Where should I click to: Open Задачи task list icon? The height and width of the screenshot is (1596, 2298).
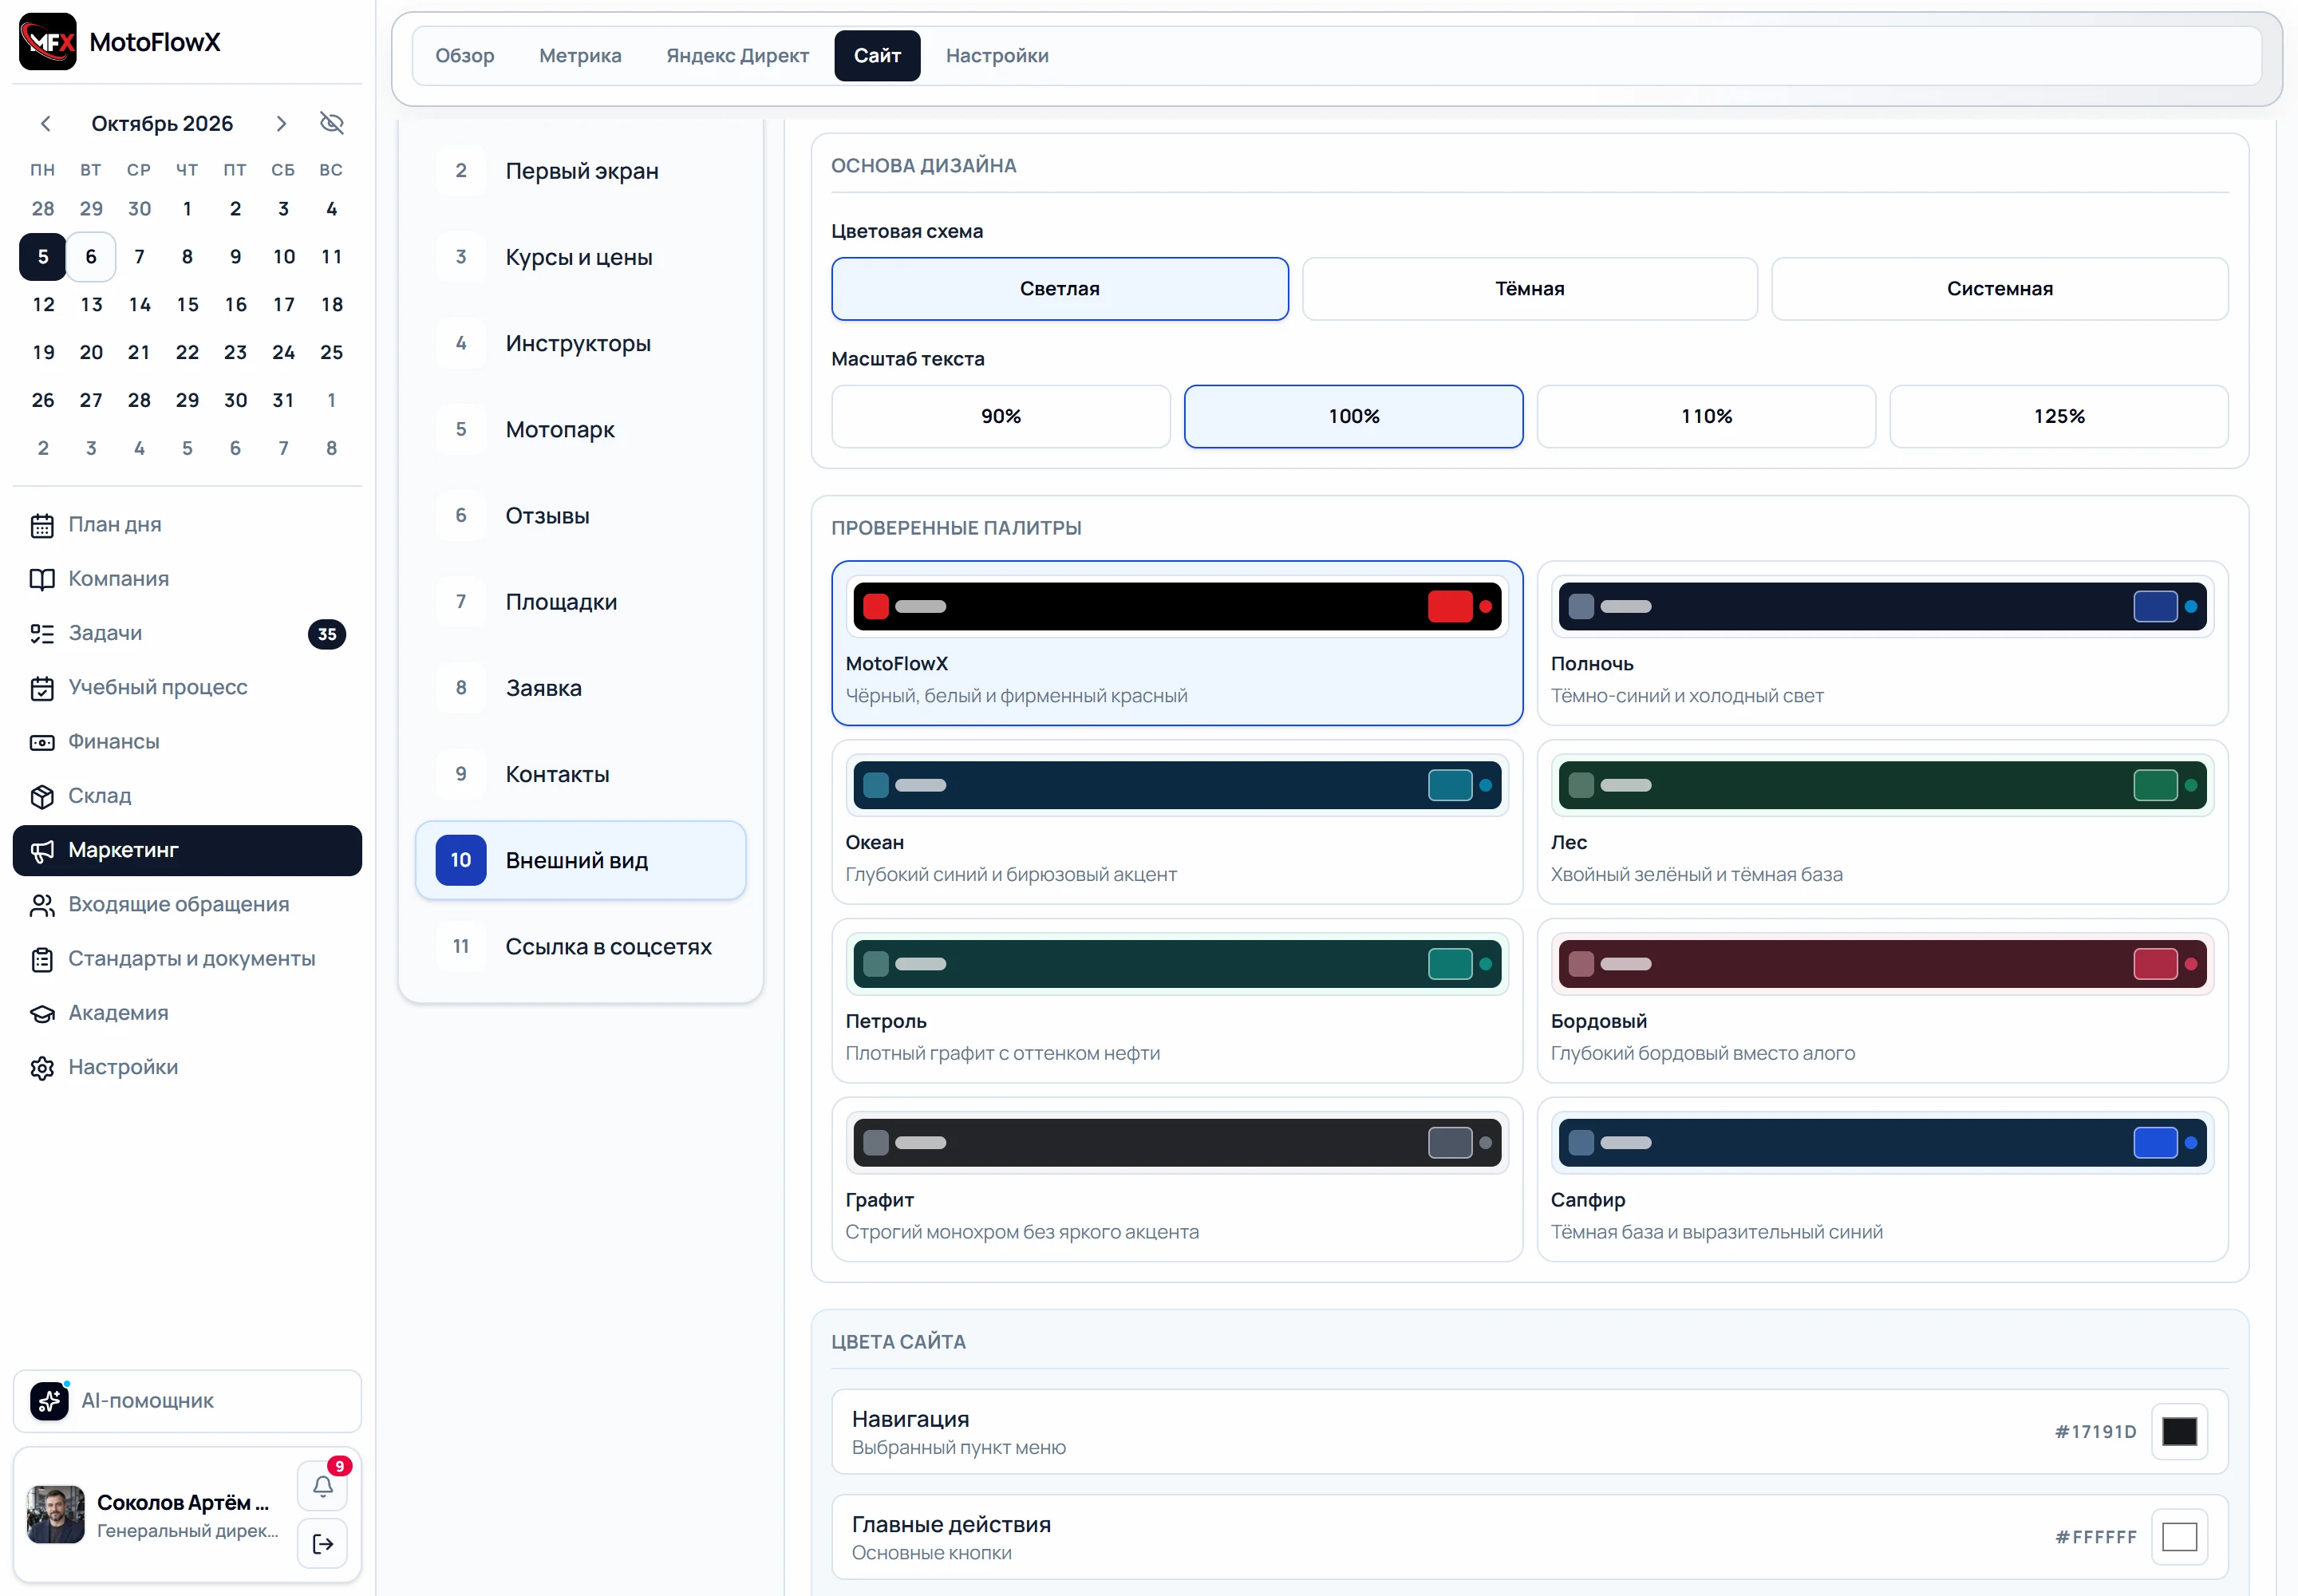click(x=42, y=634)
